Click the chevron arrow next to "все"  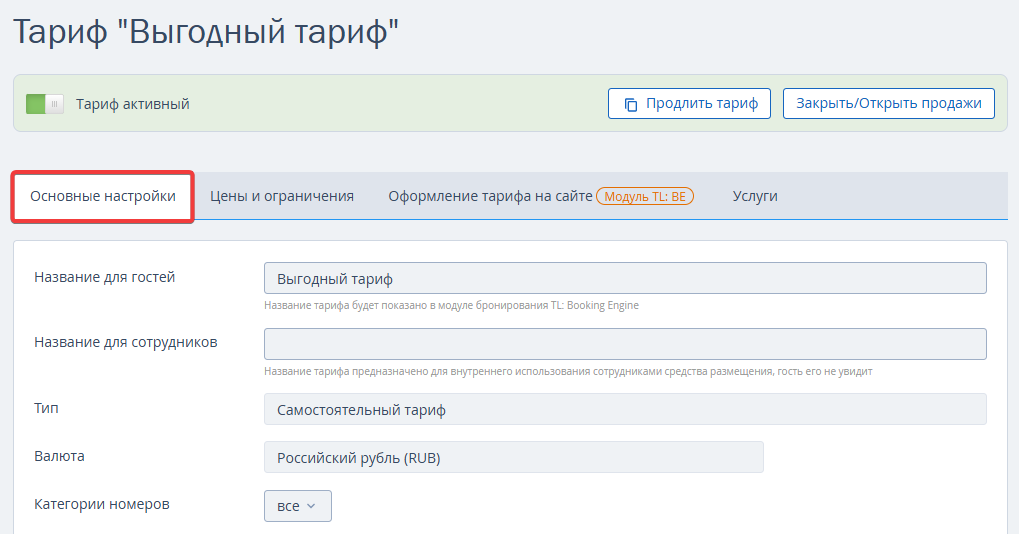311,506
